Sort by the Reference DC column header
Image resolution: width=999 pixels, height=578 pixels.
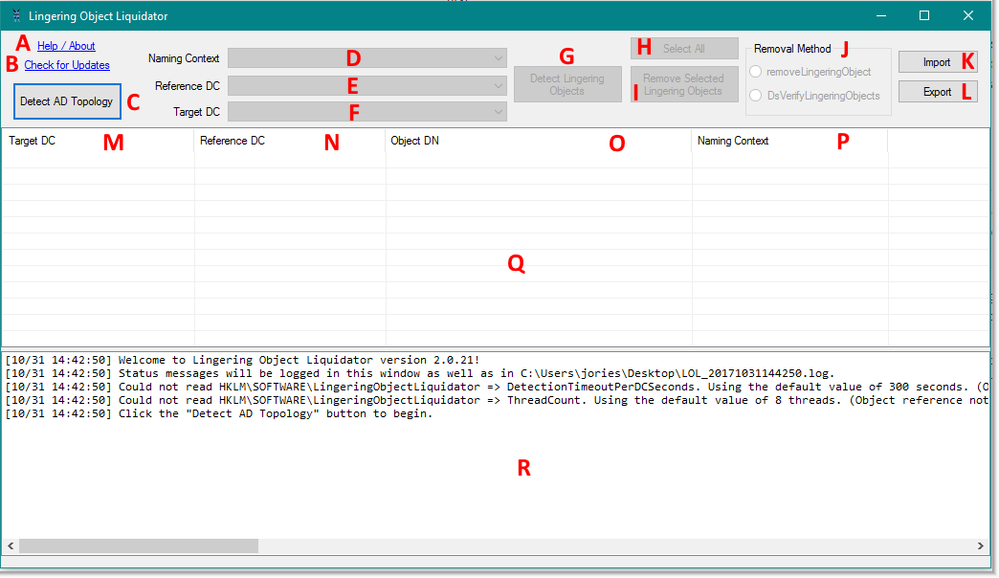point(290,141)
